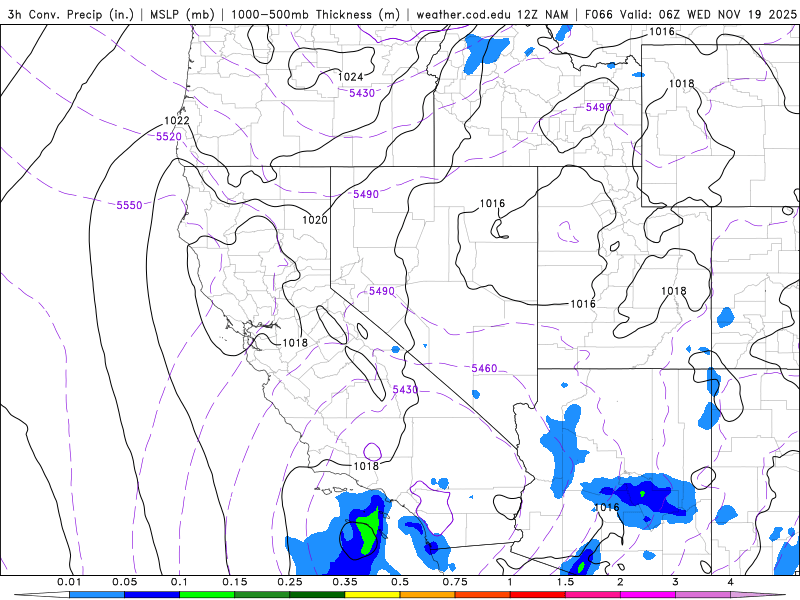Click the red 1–1.5 legend swatch
This screenshot has height=600, width=800.
tap(537, 595)
